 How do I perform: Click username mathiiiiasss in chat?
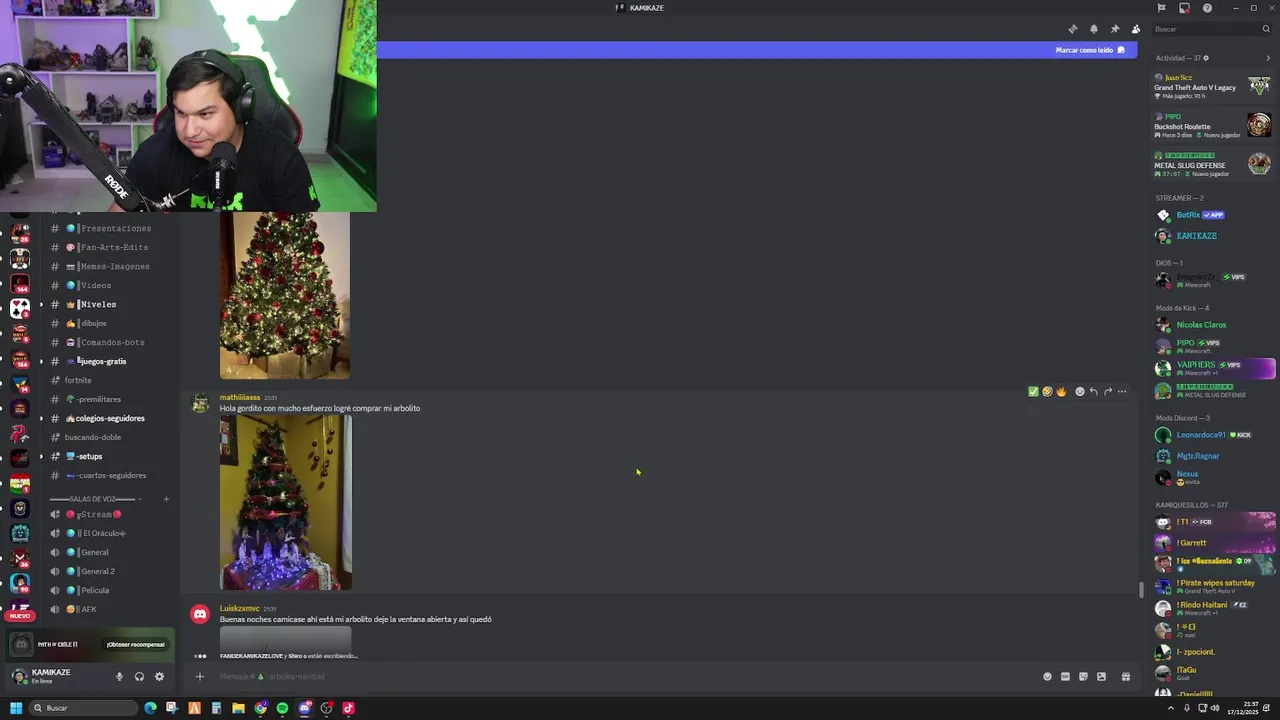(240, 397)
